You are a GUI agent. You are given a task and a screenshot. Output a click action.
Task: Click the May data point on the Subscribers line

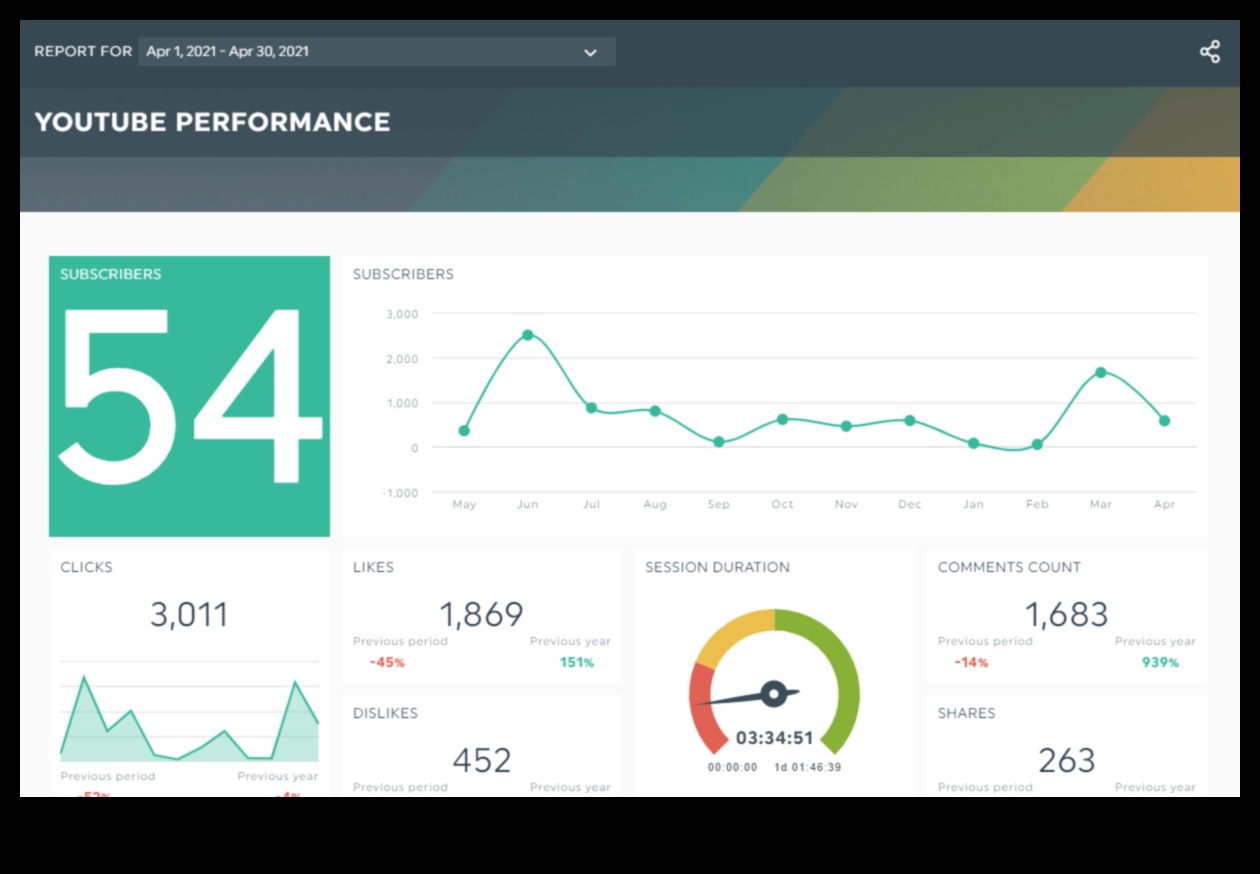464,431
